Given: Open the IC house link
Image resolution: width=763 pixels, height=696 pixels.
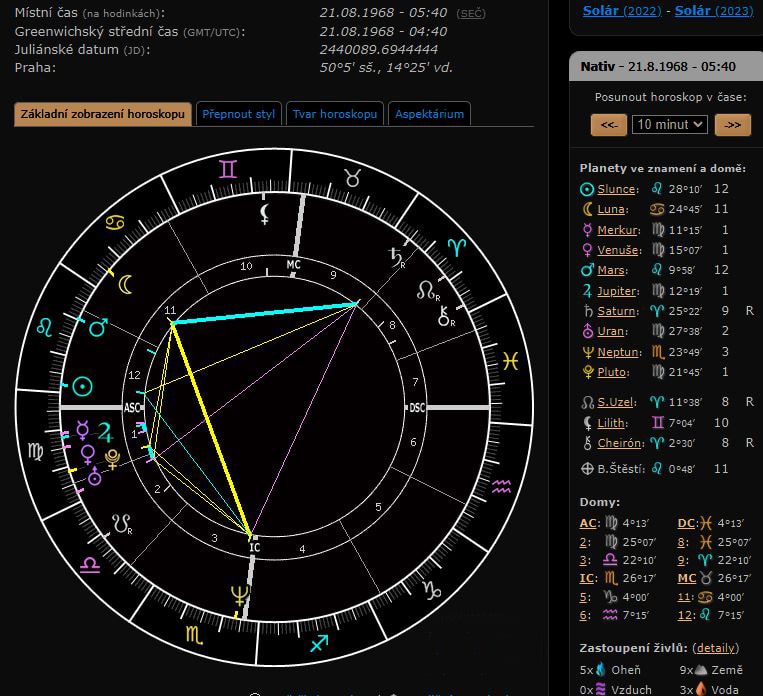Looking at the screenshot, I should (x=587, y=578).
